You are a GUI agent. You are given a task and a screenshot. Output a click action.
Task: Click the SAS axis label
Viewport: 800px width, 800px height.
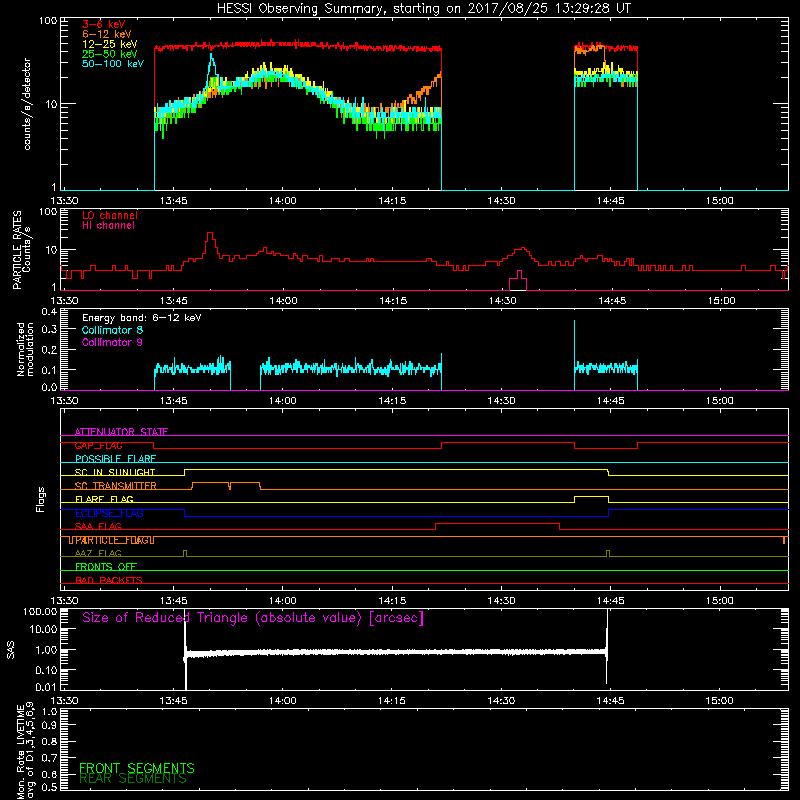click(x=10, y=650)
